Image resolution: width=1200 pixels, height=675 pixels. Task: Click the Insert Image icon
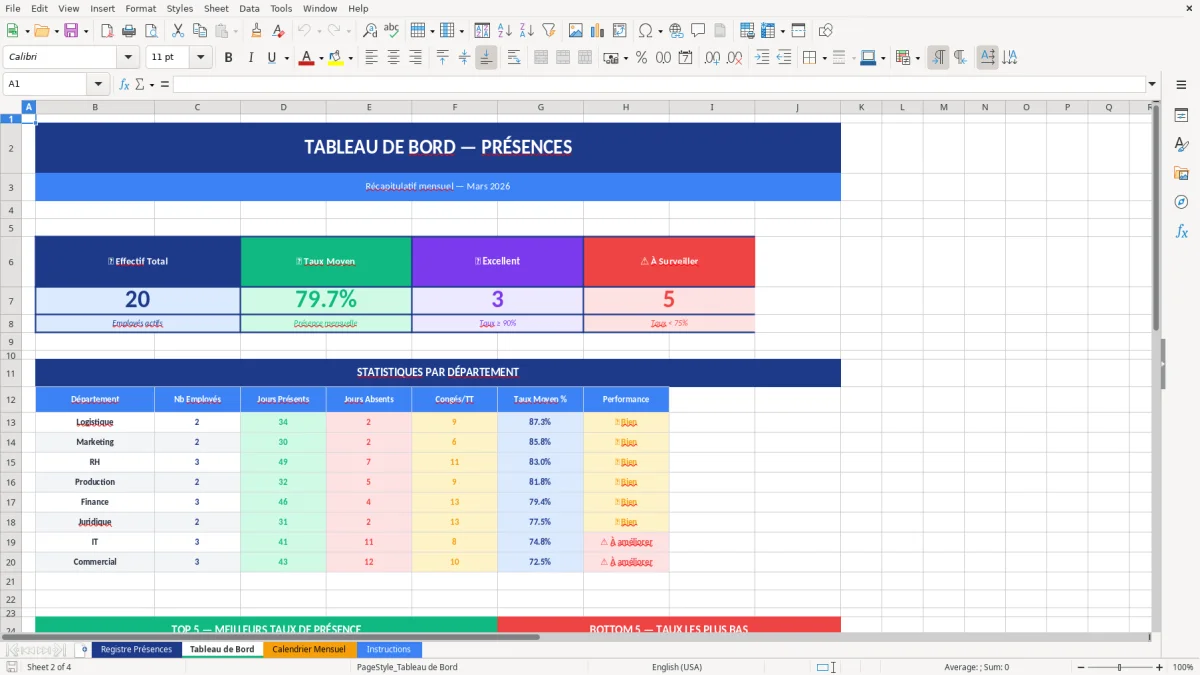576,31
